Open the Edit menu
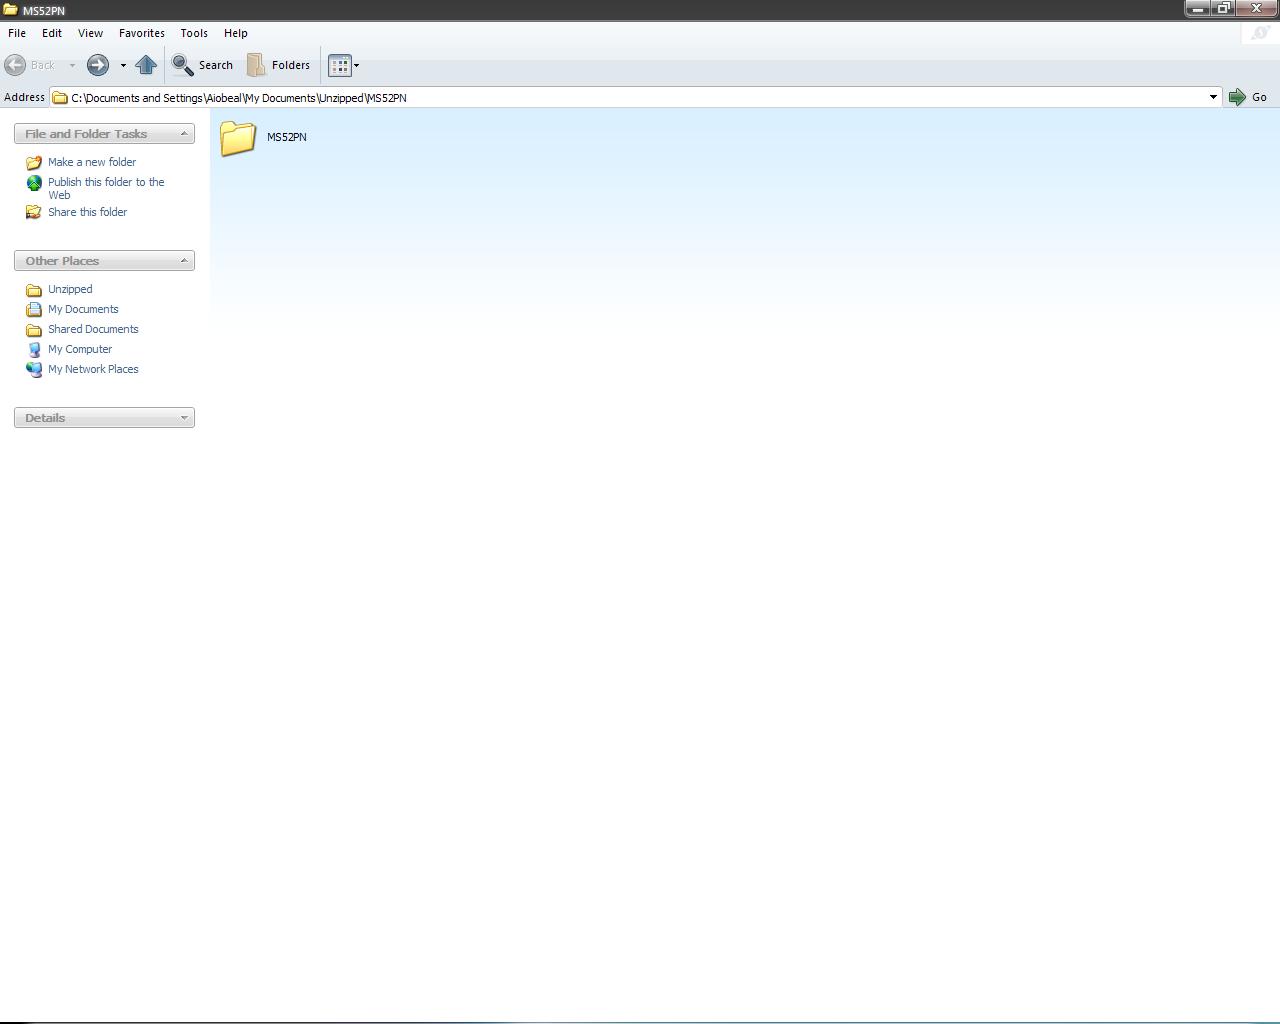This screenshot has width=1280, height=1024. coord(52,33)
